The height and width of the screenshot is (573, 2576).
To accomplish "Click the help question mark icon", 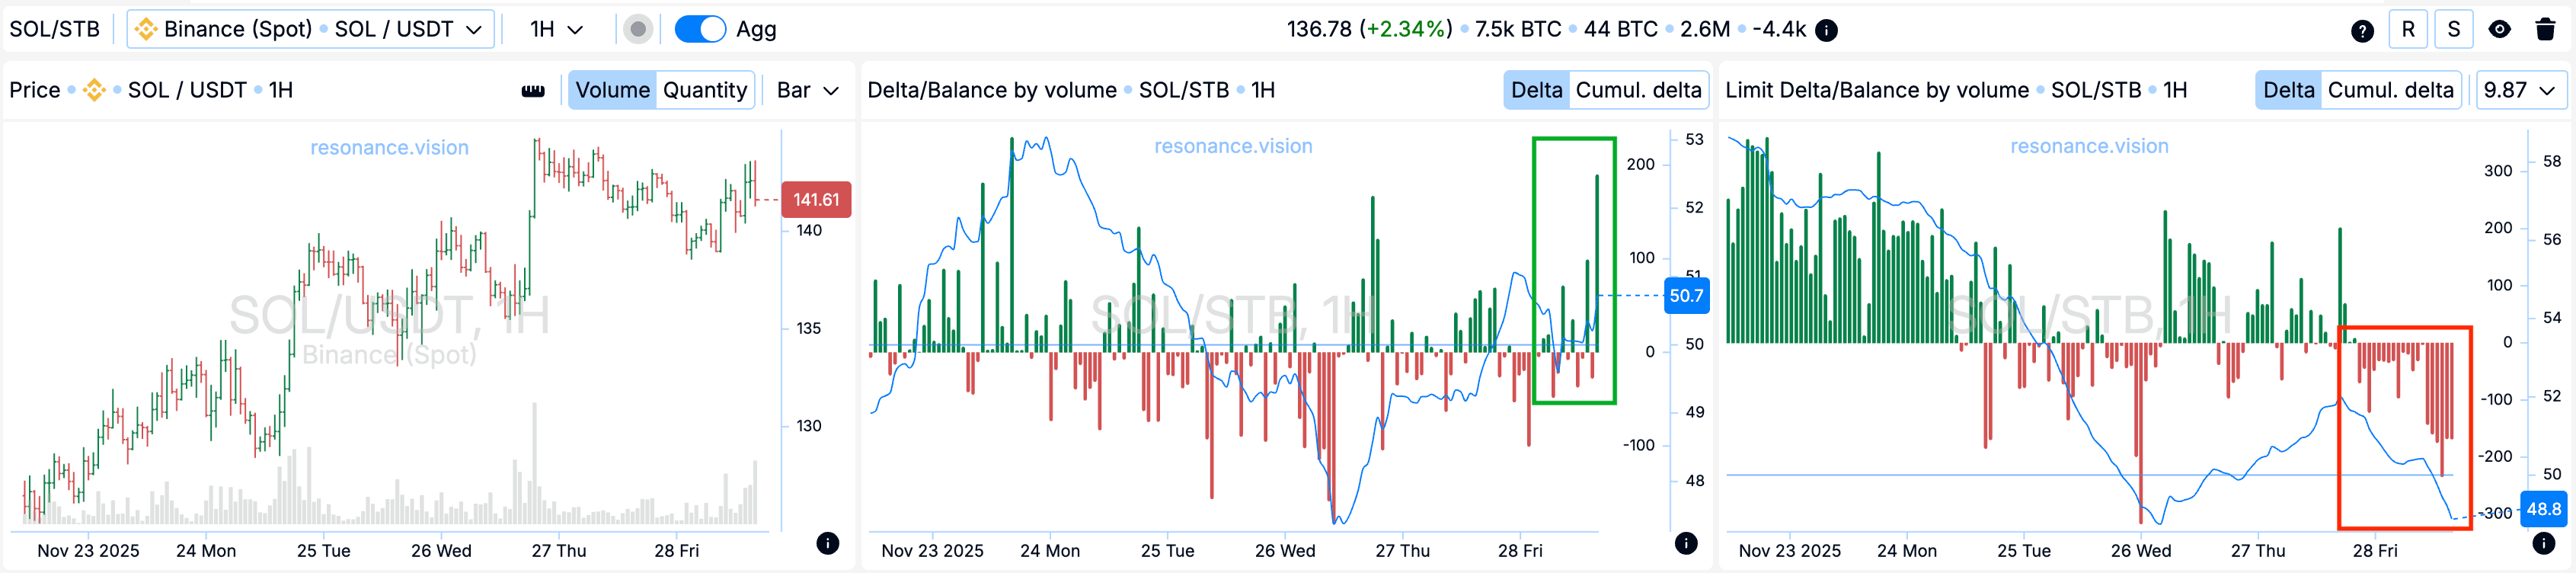I will pos(2362,30).
